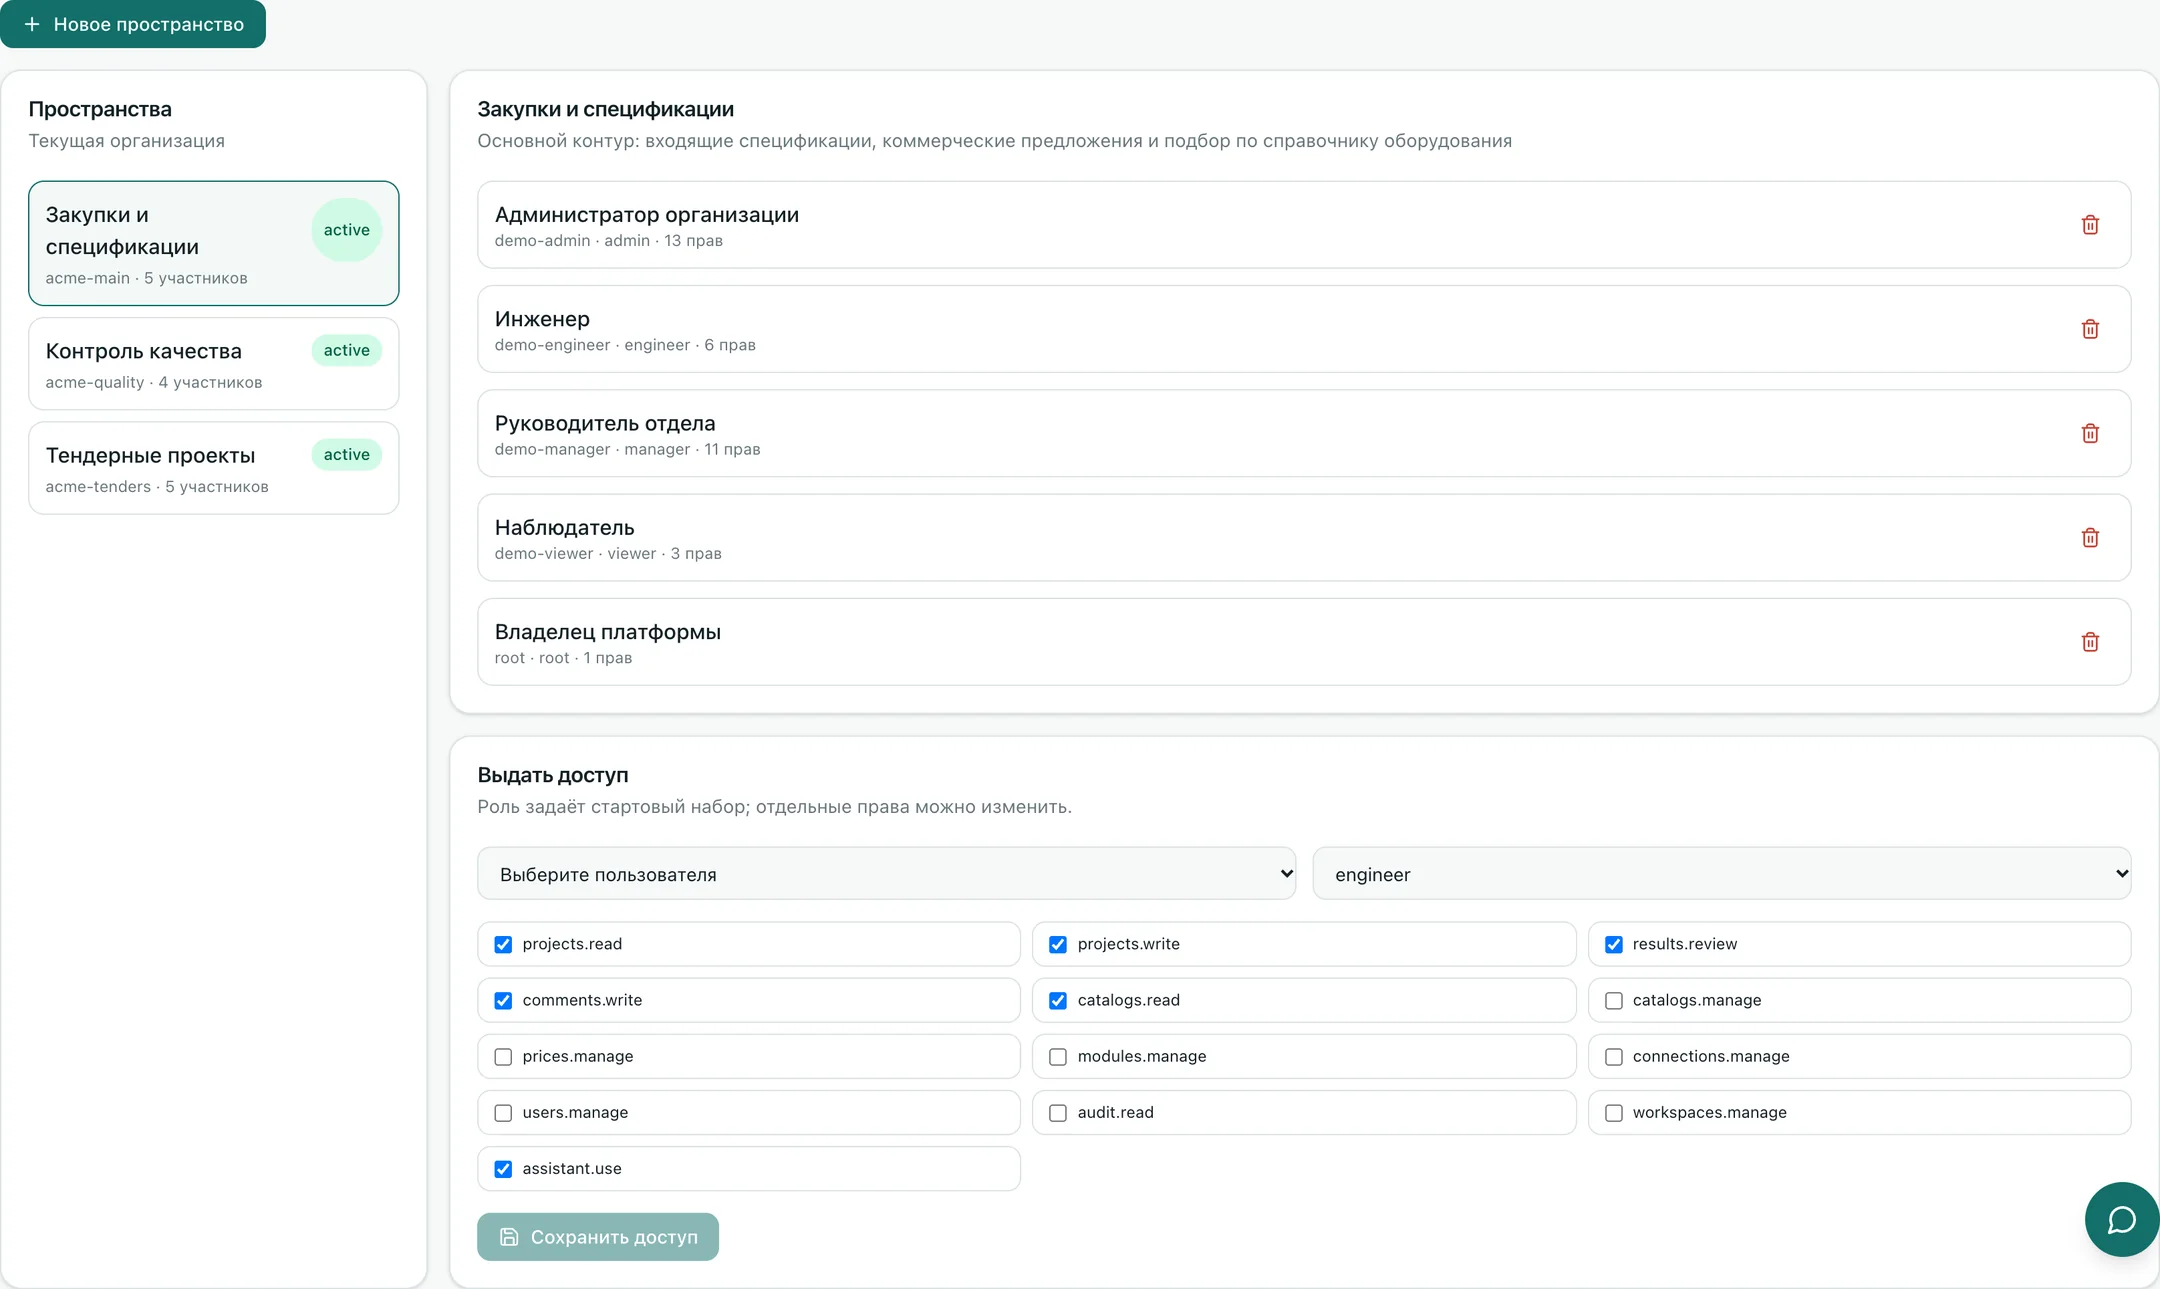Click active badge on Контроль качества
This screenshot has width=2160, height=1289.
pos(346,350)
